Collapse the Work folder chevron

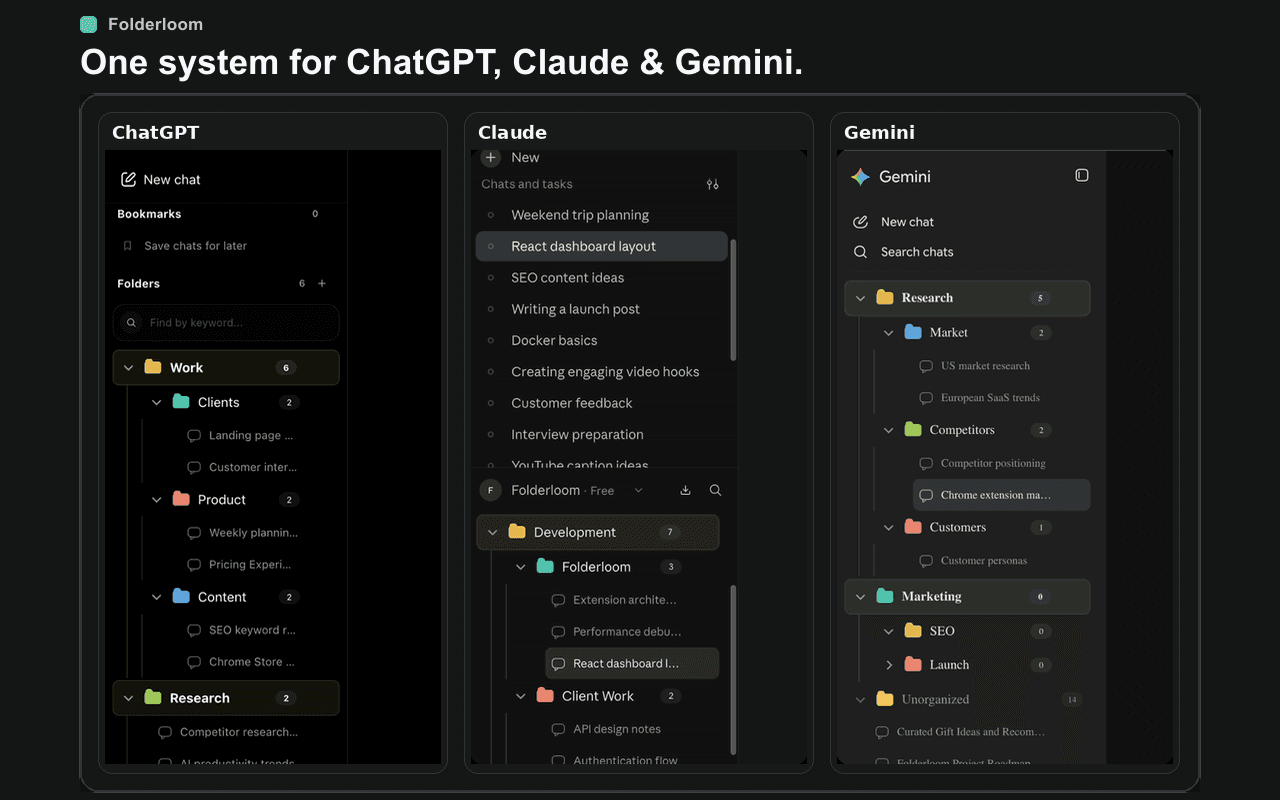click(128, 368)
